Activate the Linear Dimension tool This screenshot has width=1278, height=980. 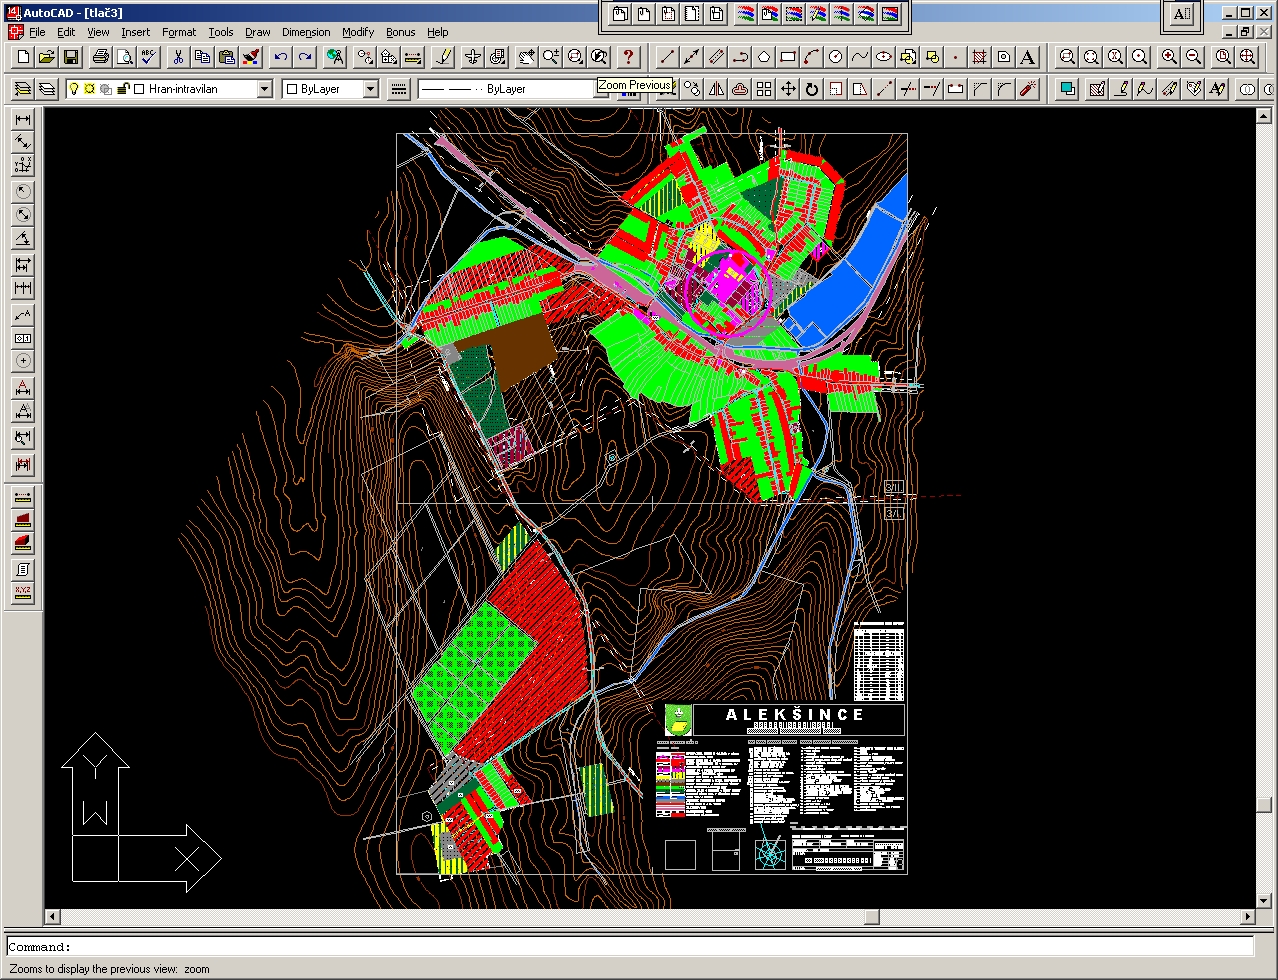23,120
